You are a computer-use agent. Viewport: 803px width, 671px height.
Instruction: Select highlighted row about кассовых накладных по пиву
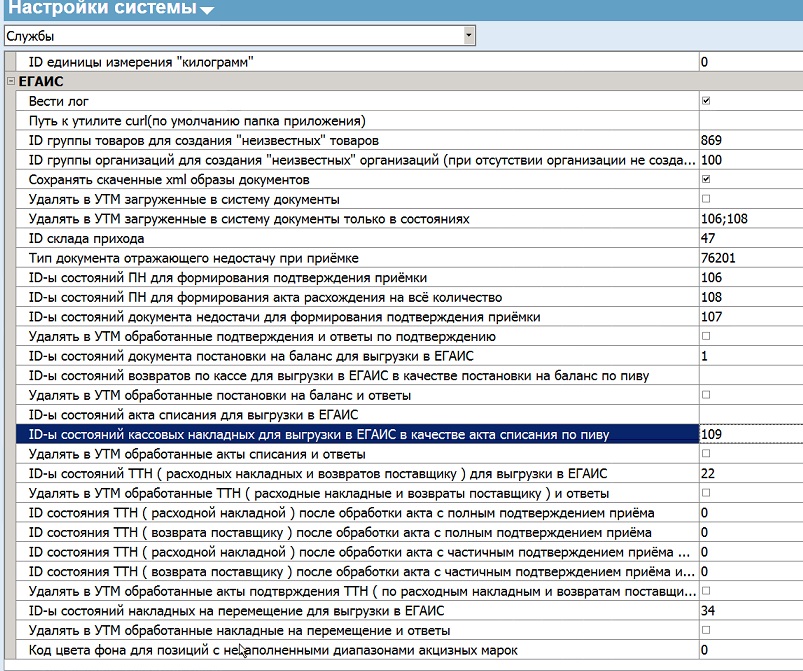coord(357,434)
